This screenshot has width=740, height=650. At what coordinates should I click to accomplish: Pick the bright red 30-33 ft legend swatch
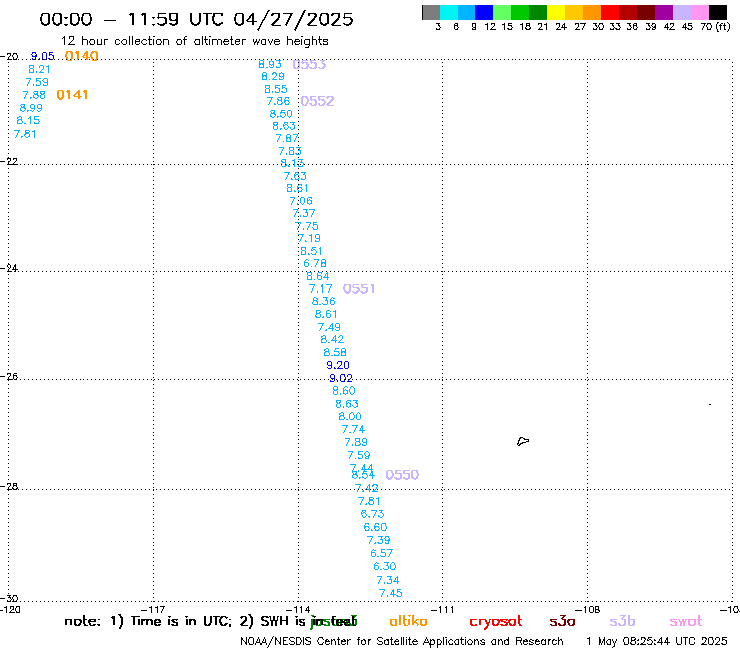(610, 12)
